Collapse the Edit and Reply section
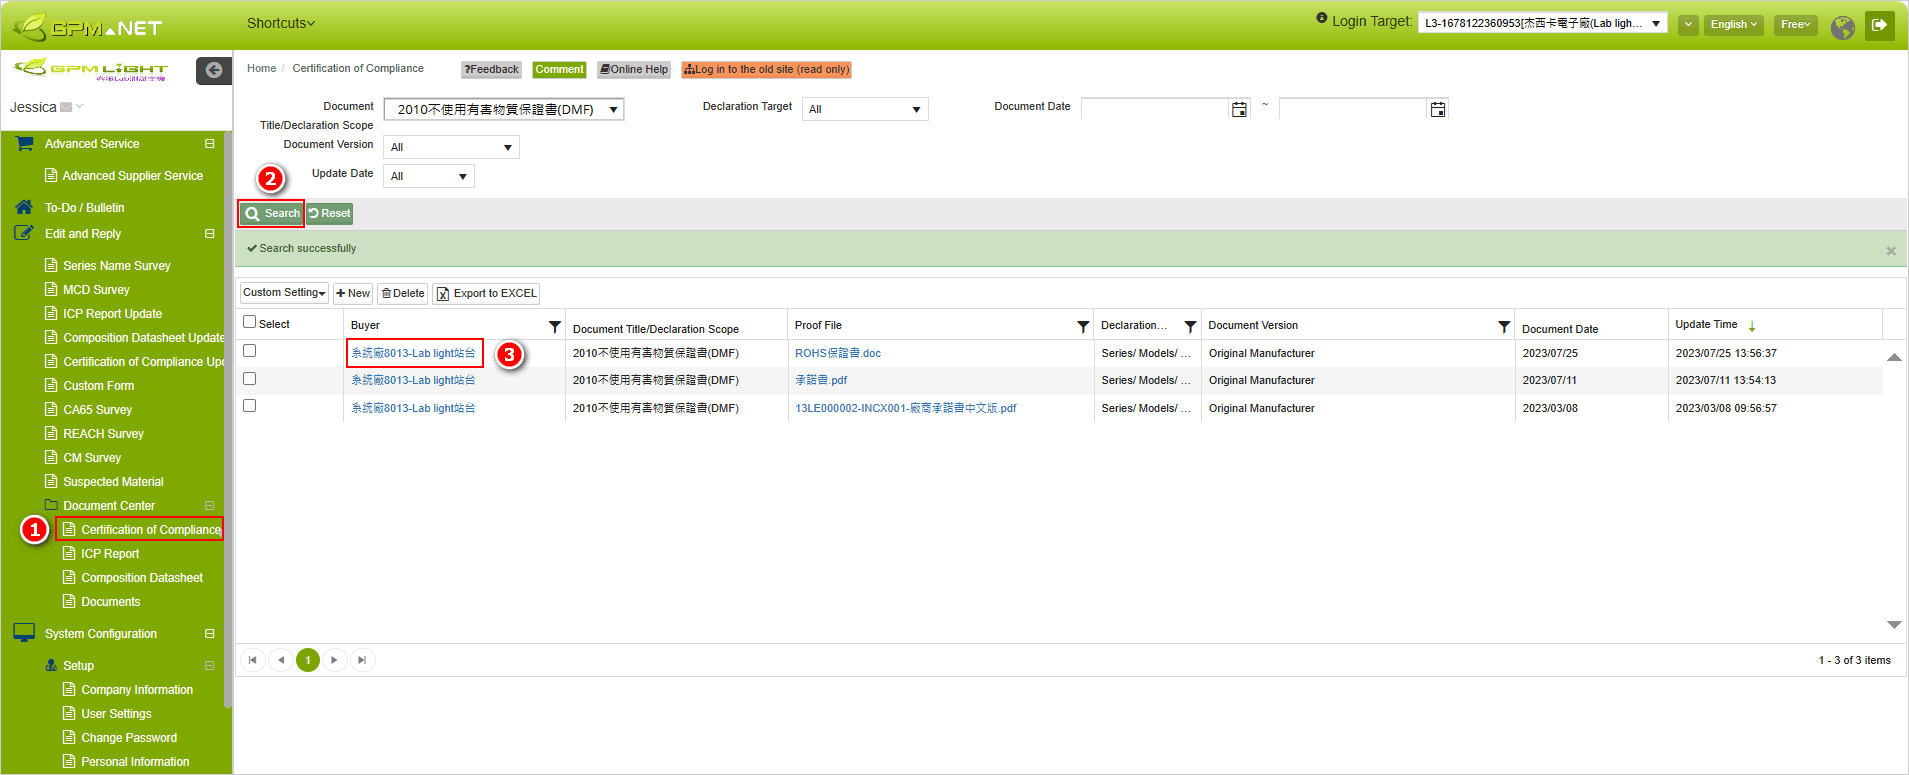 pos(210,234)
